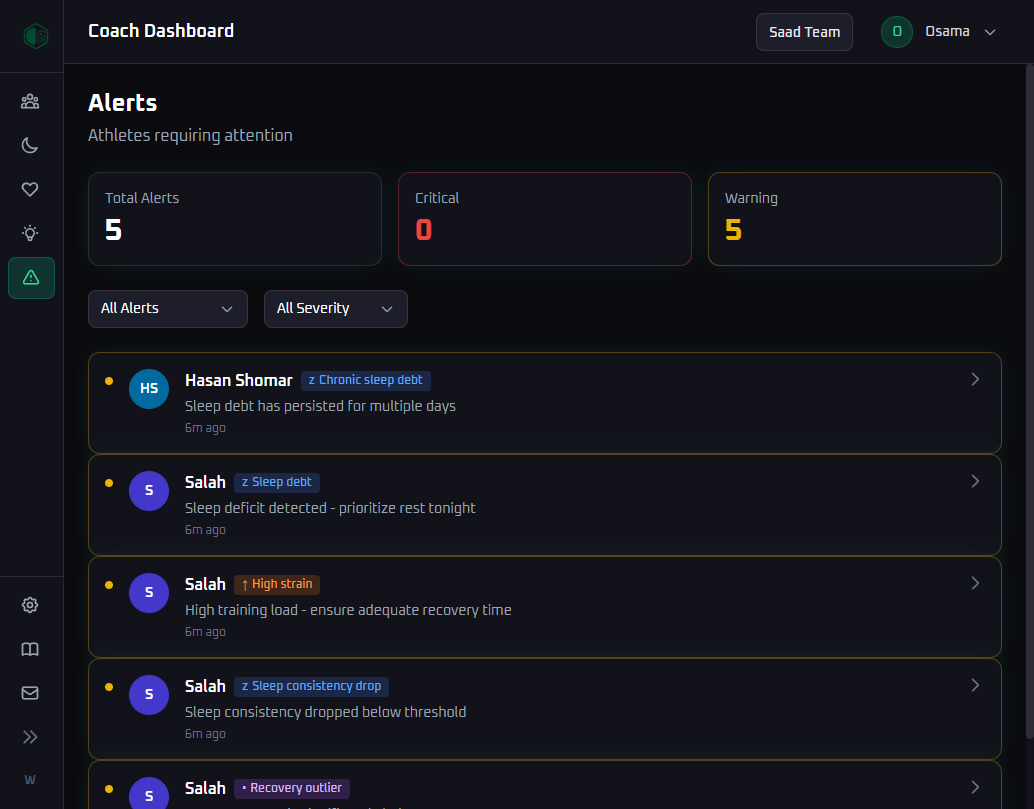The height and width of the screenshot is (809, 1034).
Task: Select the Warning alerts summary card
Action: [x=854, y=219]
